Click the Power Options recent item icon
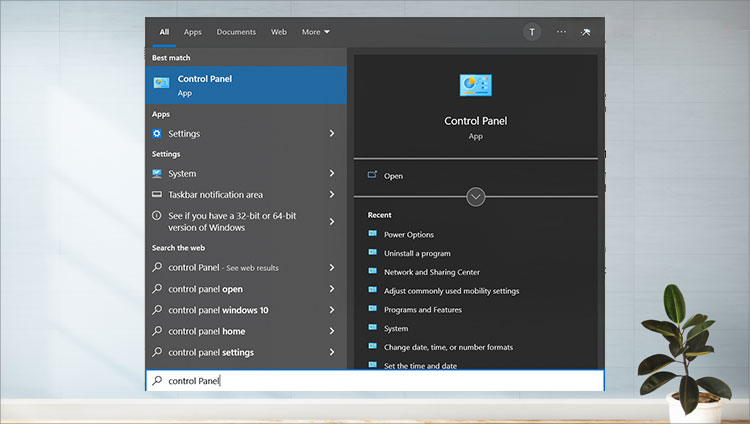The height and width of the screenshot is (424, 750). click(373, 234)
